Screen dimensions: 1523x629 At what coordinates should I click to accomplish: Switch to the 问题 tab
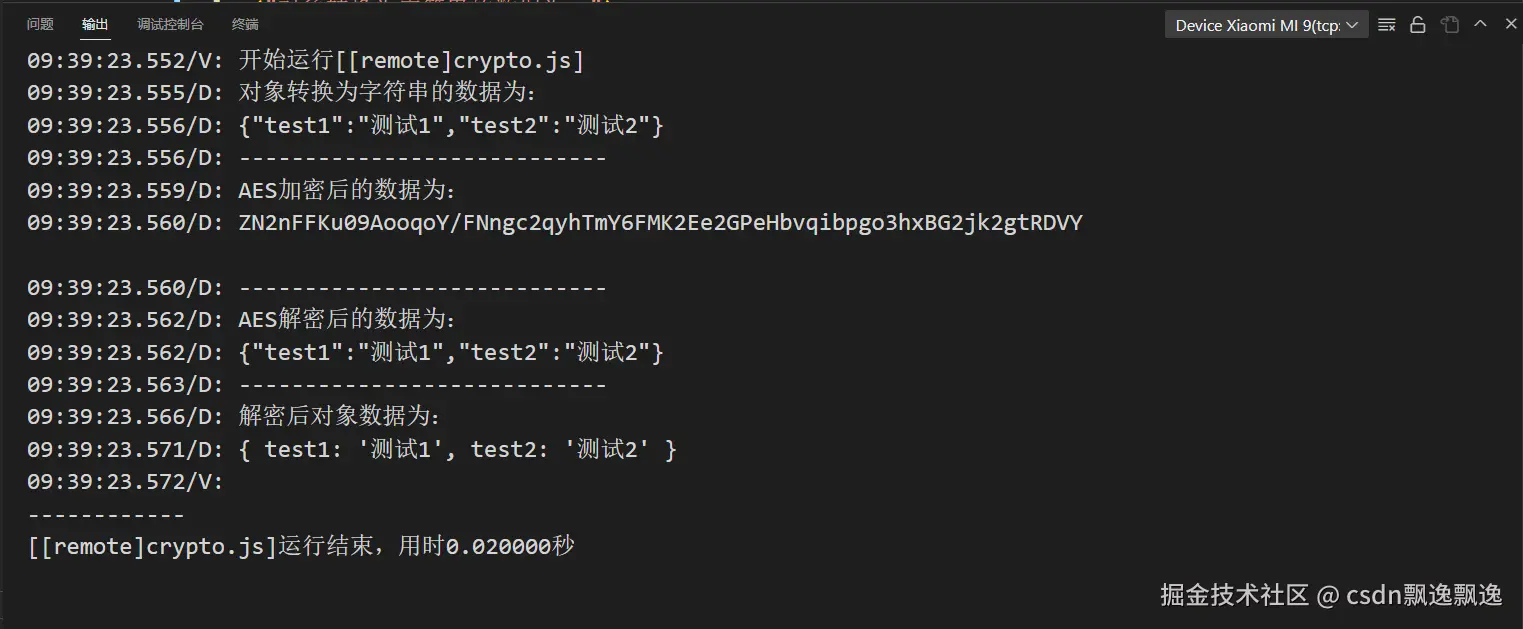tap(40, 25)
